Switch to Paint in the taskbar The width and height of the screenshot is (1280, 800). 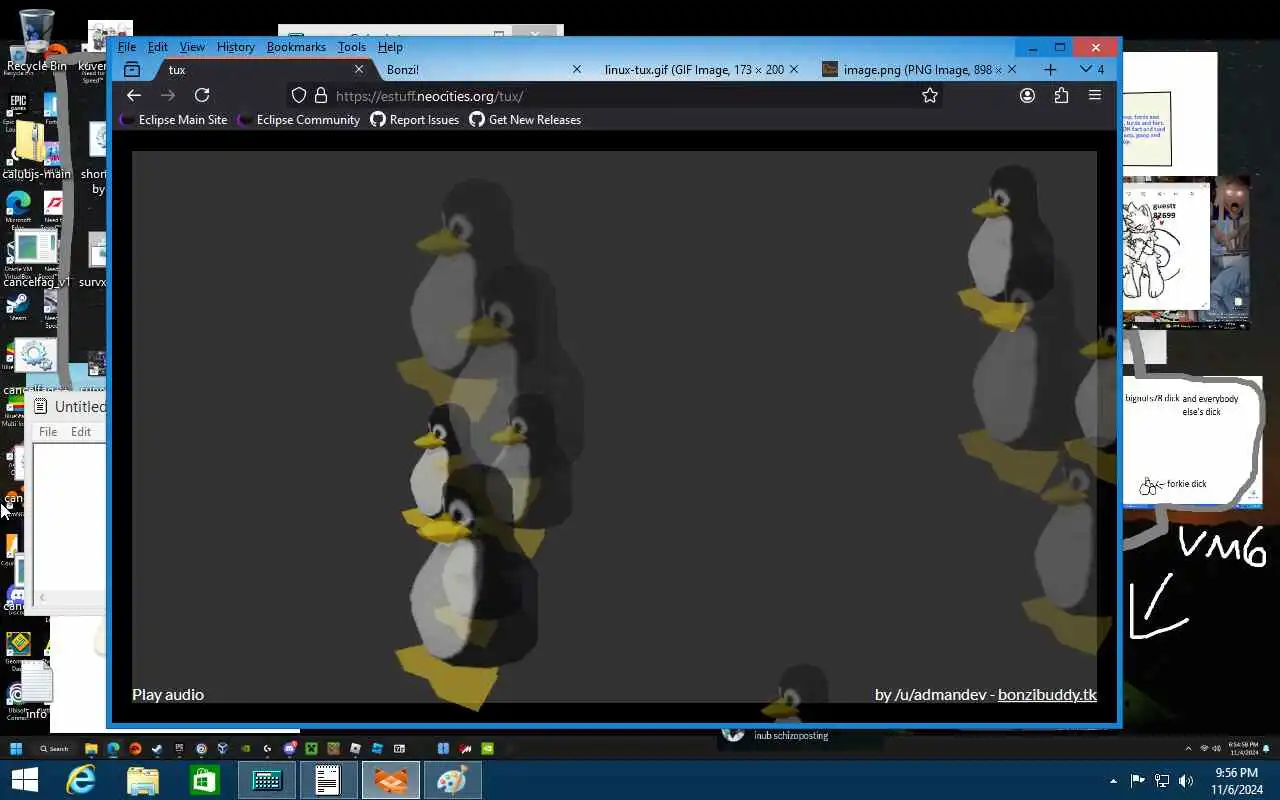(452, 780)
